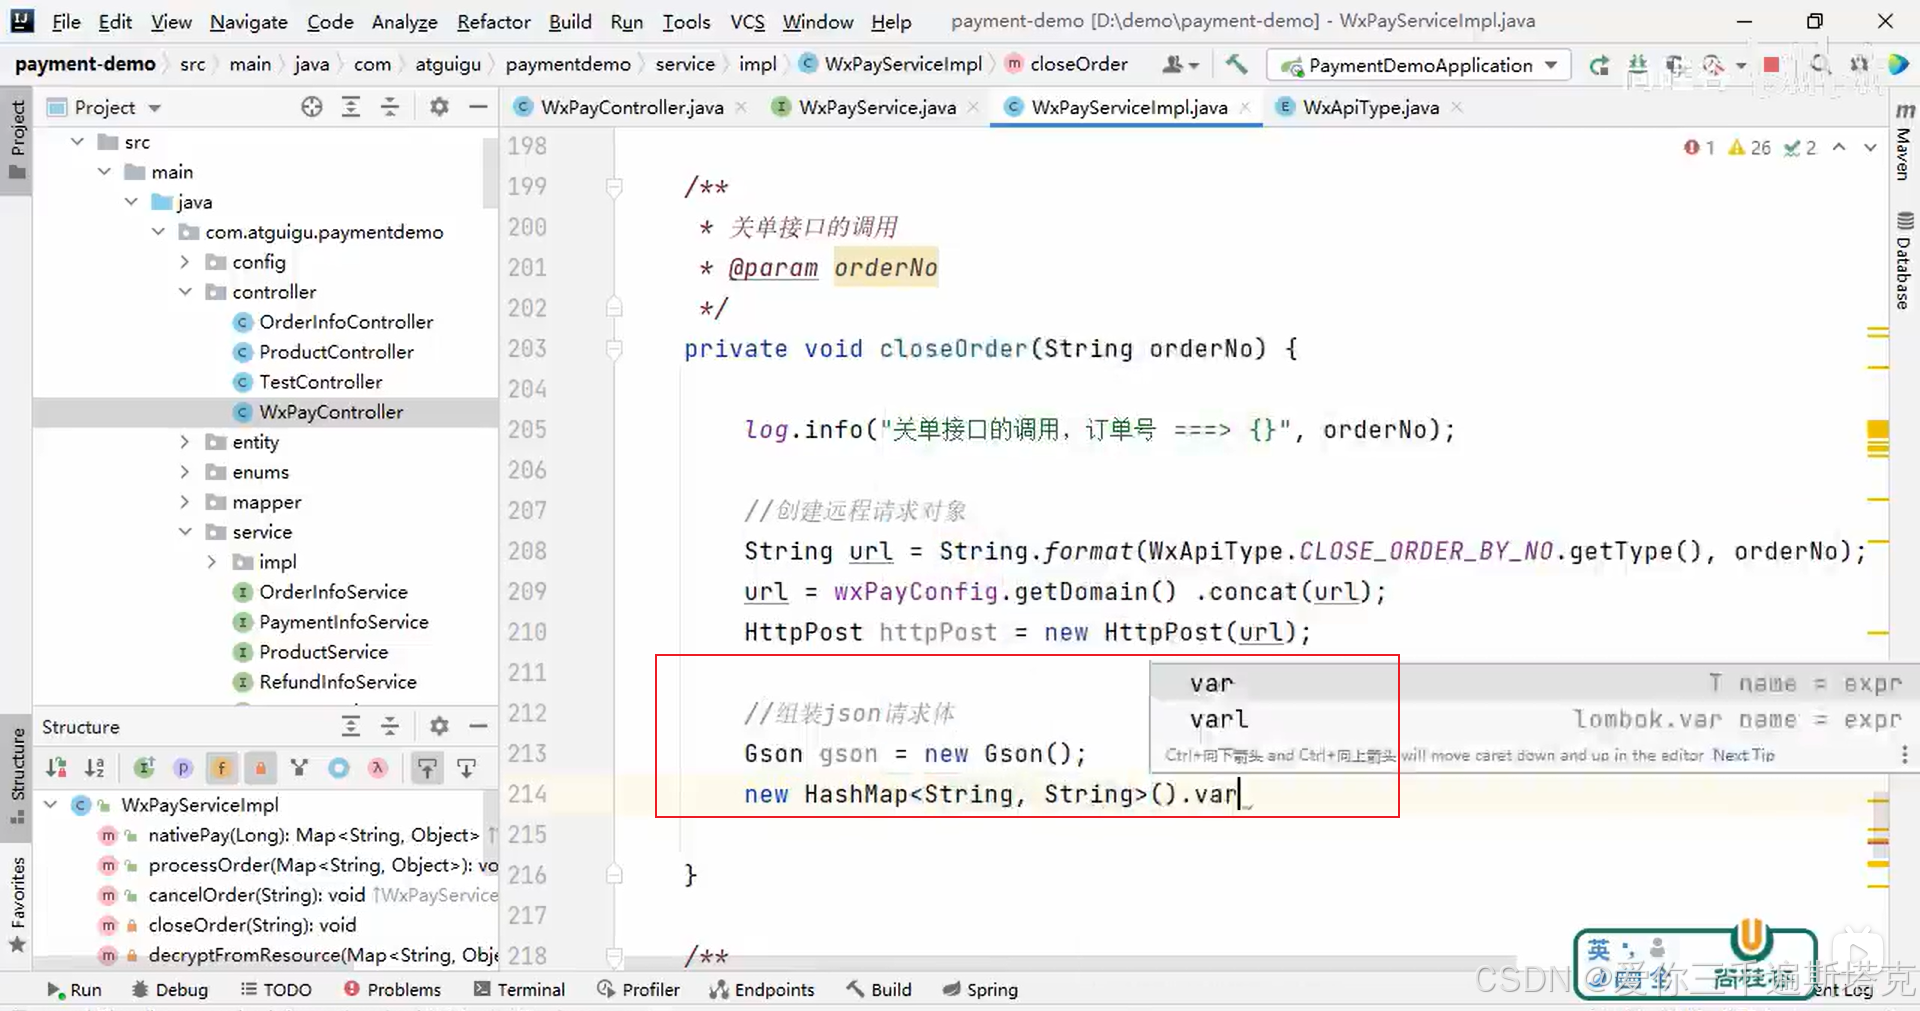Toggle Show properties (P) in Structure
The image size is (1920, 1011).
[183, 768]
